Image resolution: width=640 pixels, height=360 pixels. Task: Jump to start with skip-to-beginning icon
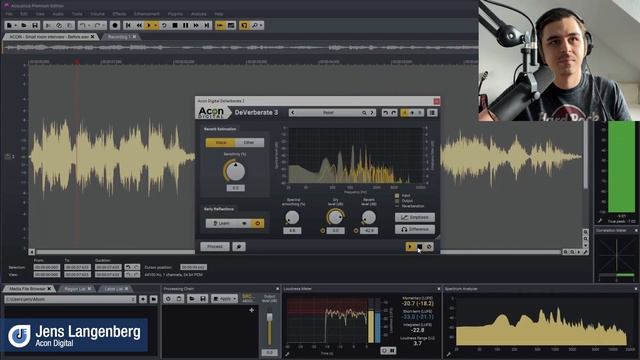tap(128, 25)
